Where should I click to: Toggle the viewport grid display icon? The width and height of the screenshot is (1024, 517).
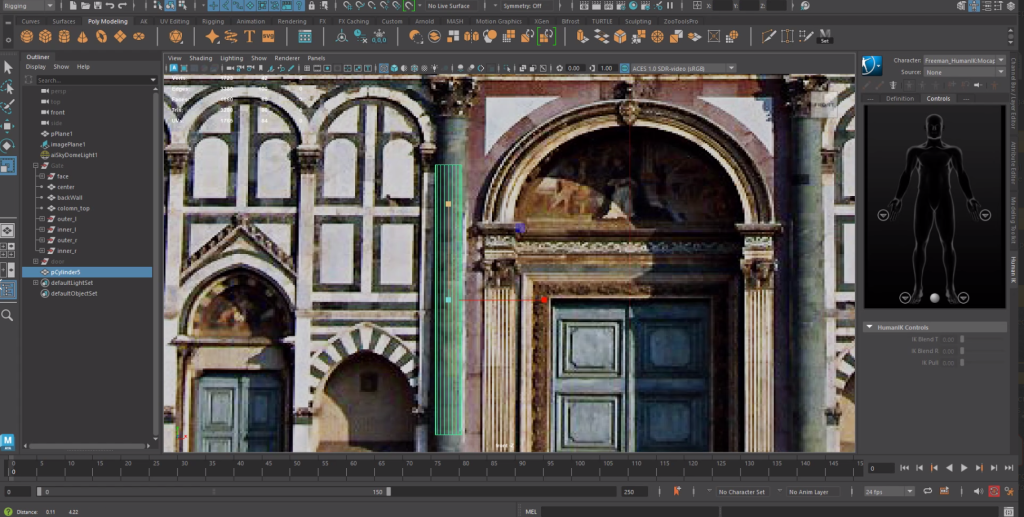[x=306, y=68]
